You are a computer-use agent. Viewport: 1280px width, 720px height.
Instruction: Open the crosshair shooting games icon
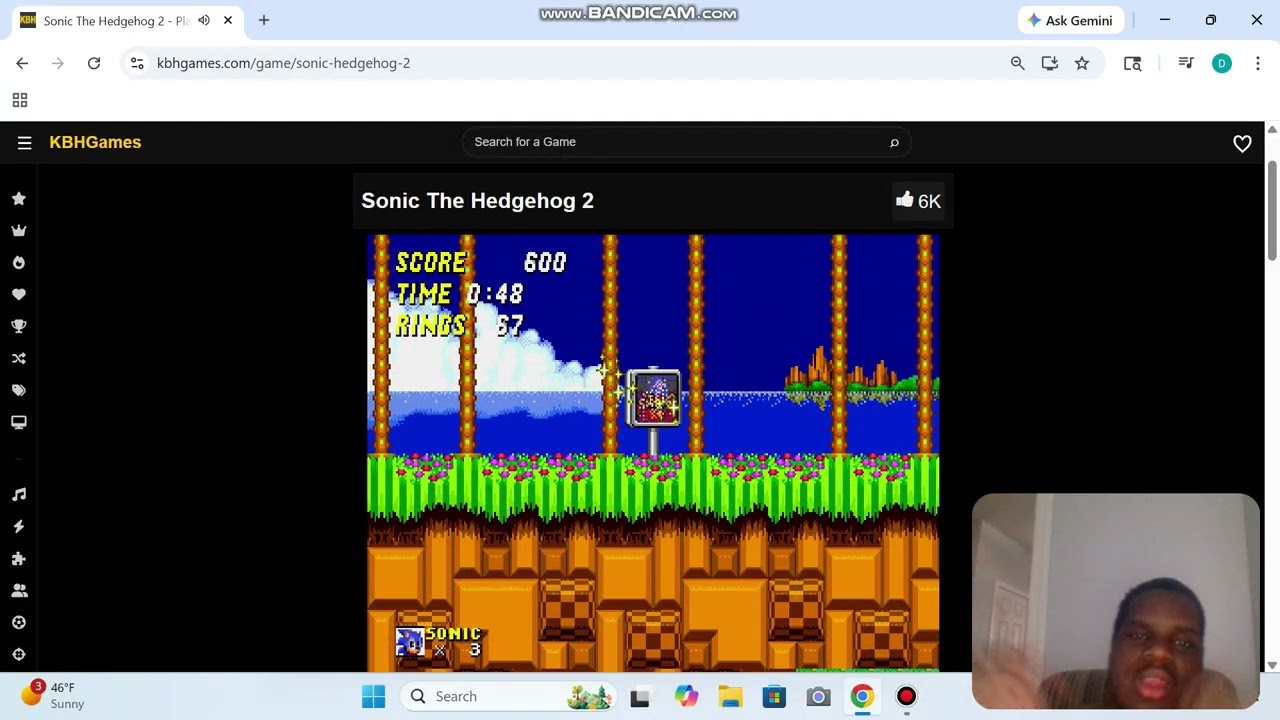point(18,654)
